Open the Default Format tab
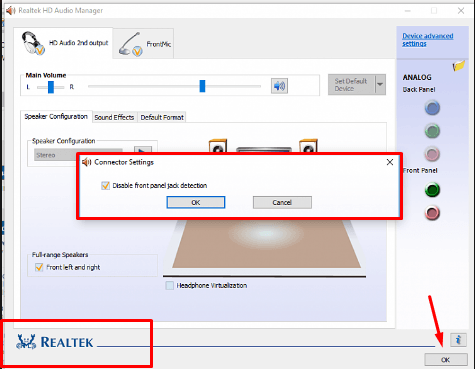The height and width of the screenshot is (369, 475). pyautogui.click(x=162, y=117)
